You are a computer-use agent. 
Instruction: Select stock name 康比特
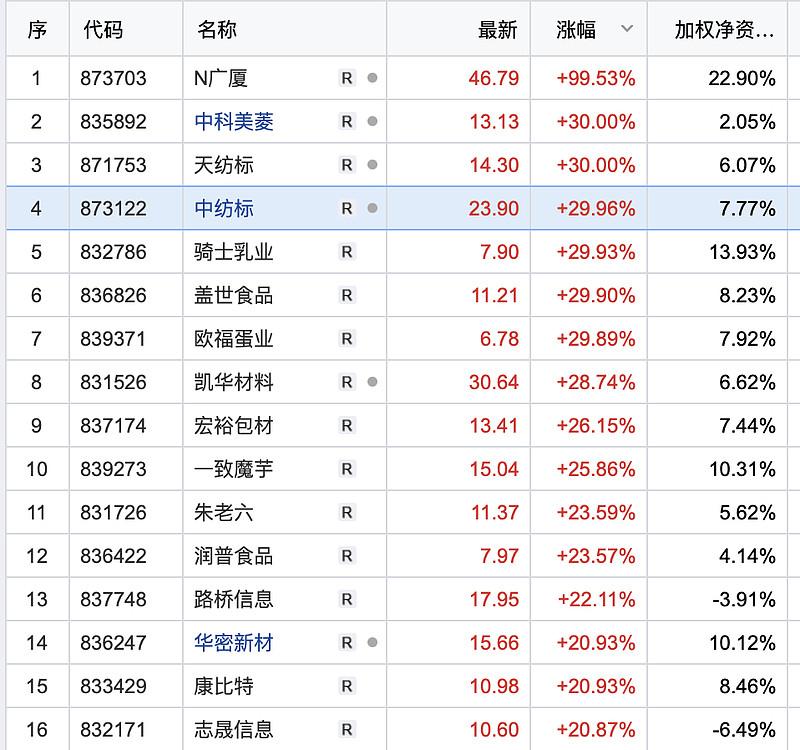click(x=224, y=686)
